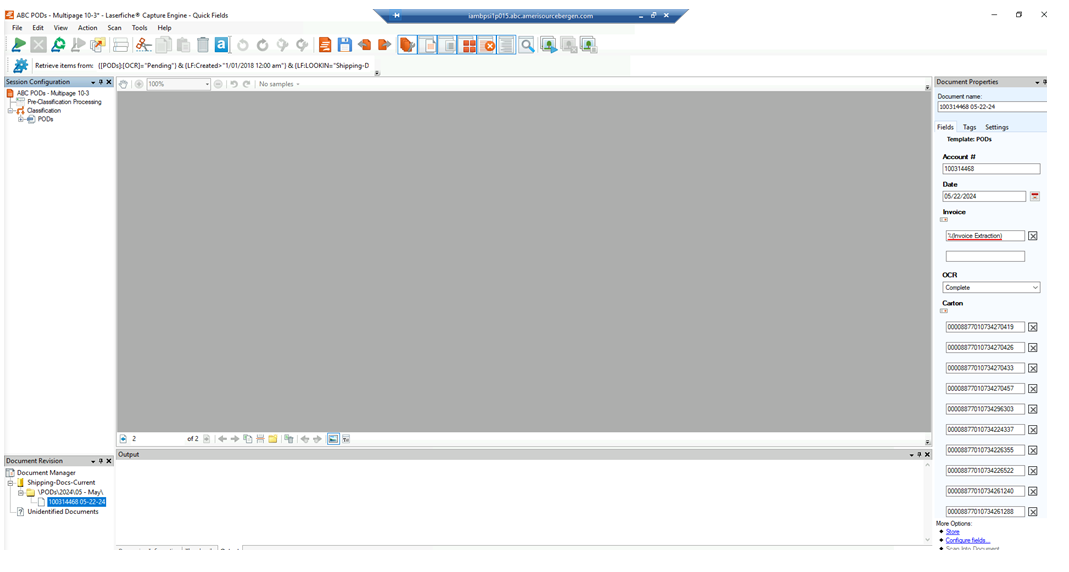Image resolution: width=1069 pixels, height=572 pixels.
Task: Select Pre-Classification Processing tree item
Action: click(64, 102)
